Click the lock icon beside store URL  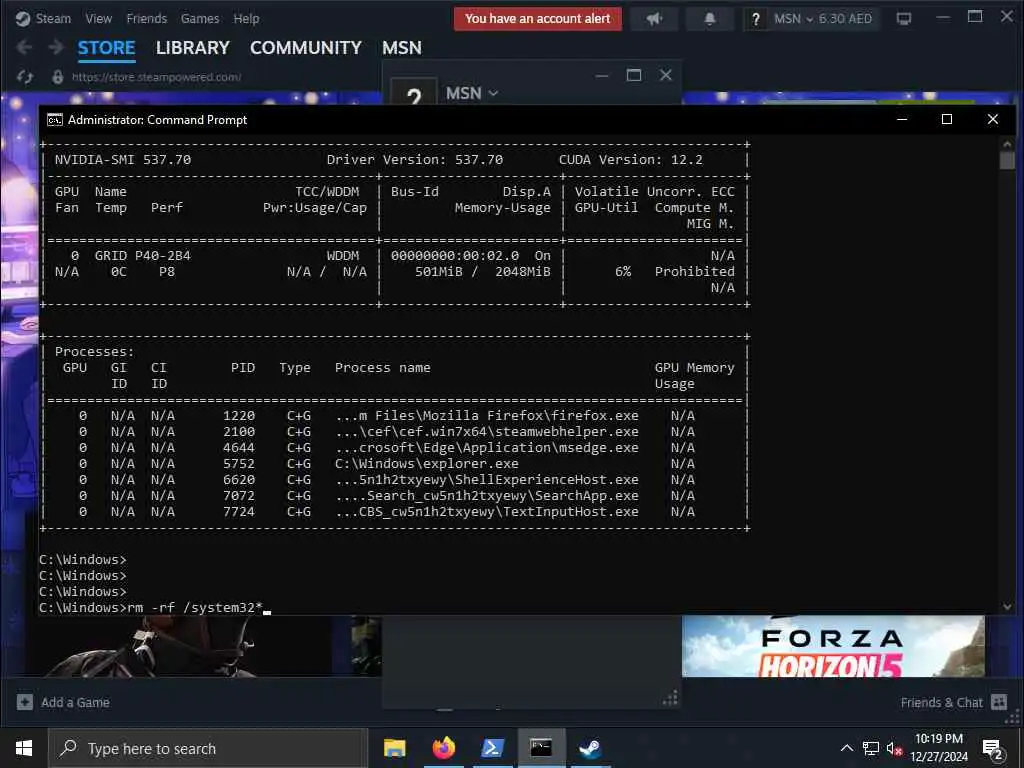tap(57, 77)
